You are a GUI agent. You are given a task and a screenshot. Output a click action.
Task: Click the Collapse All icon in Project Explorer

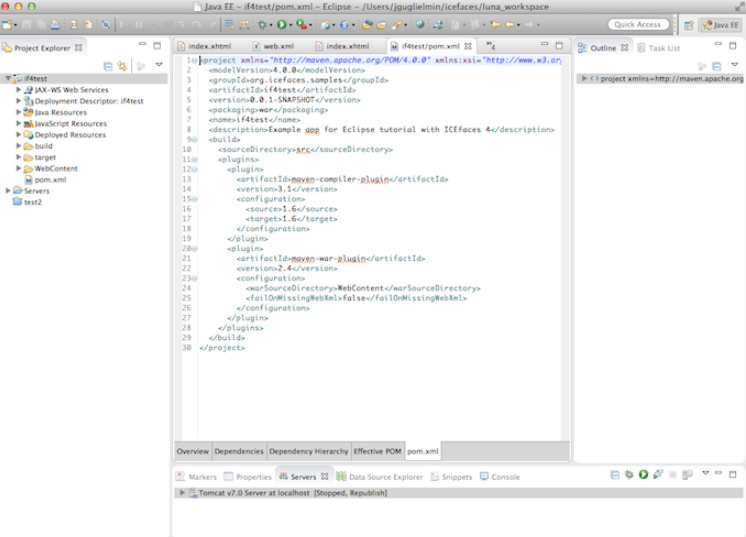(108, 65)
